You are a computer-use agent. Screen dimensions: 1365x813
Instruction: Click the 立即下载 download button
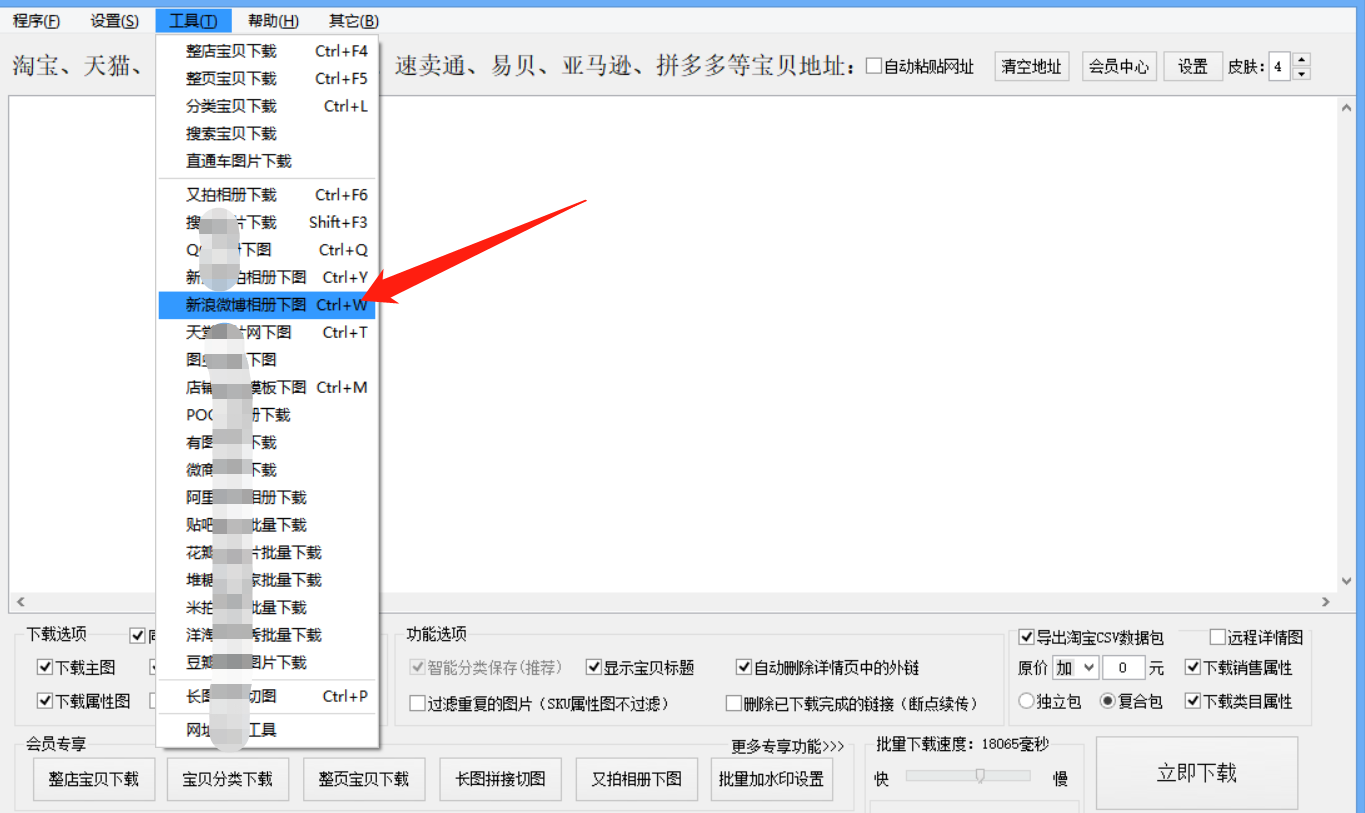1196,771
